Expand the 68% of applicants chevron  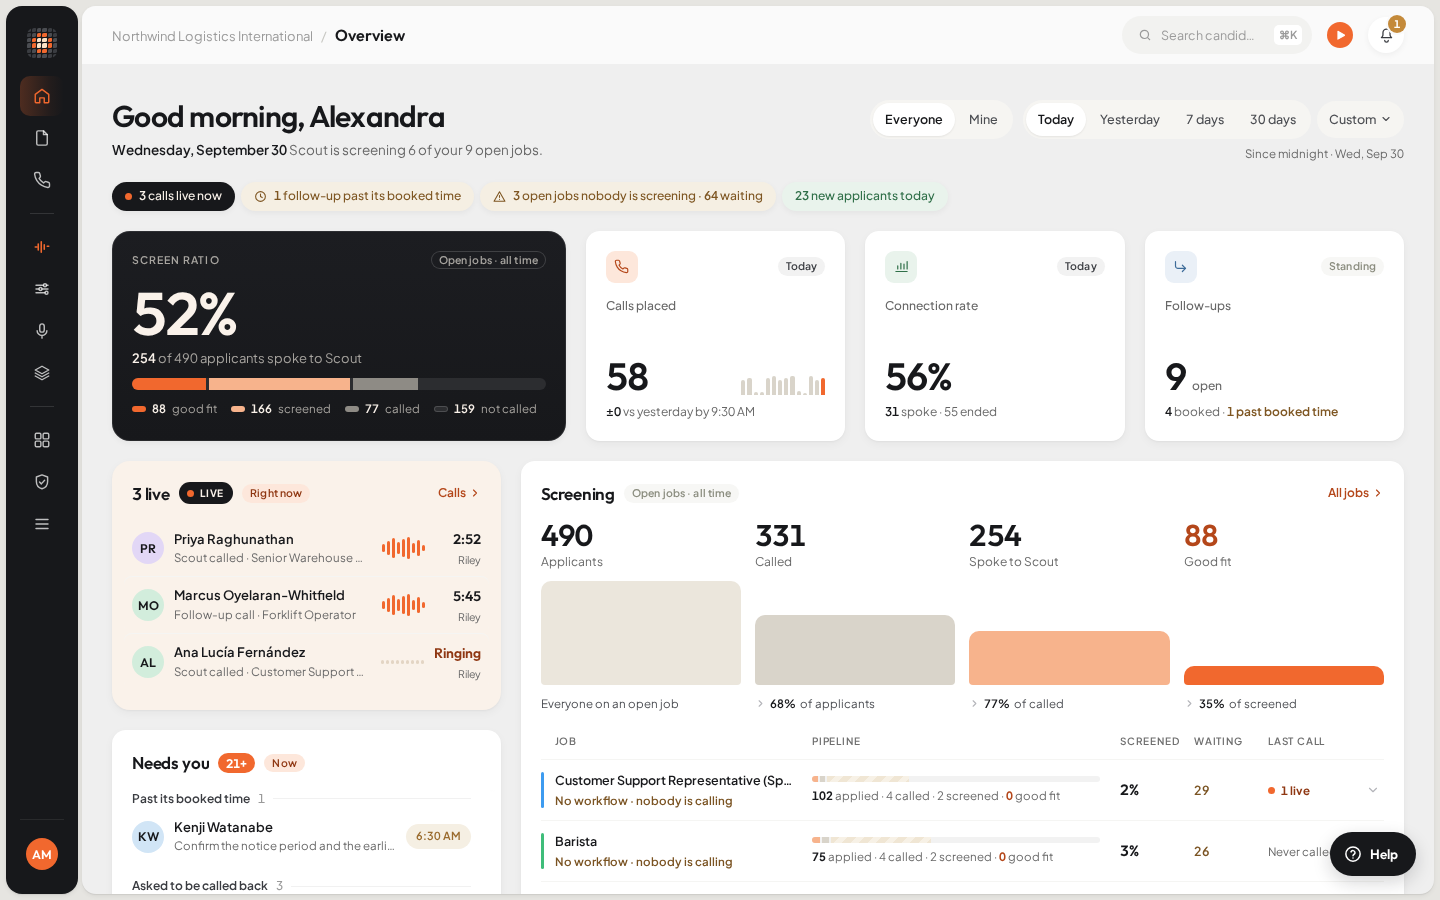click(760, 704)
